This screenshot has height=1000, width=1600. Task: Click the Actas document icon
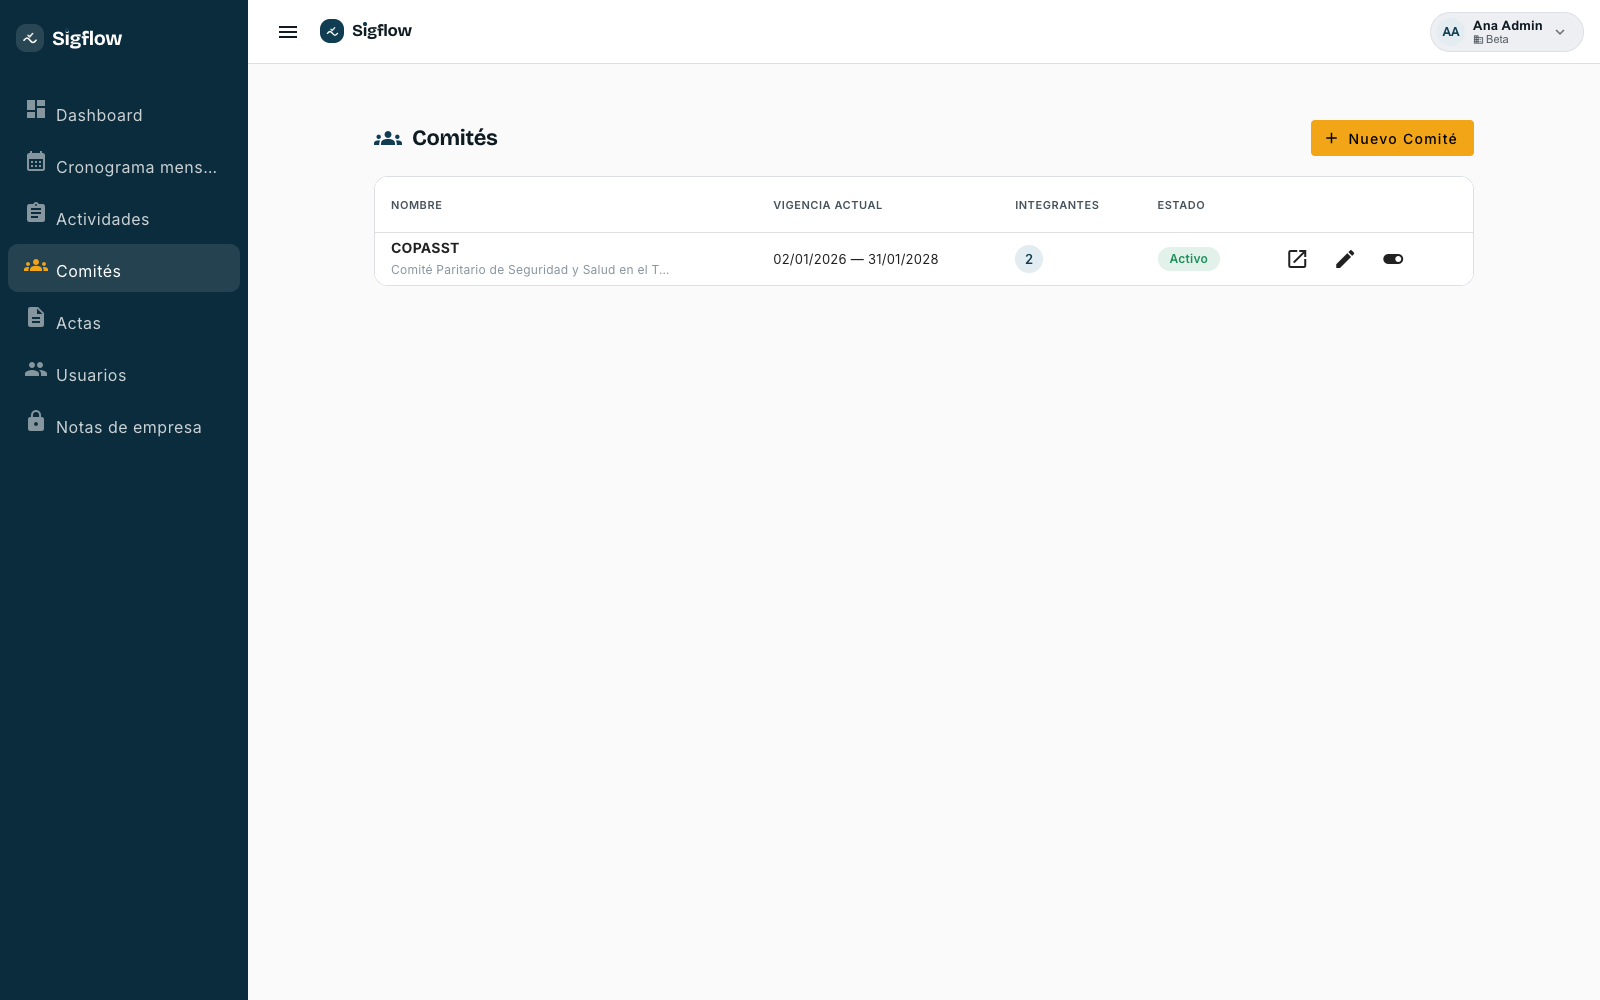click(36, 317)
